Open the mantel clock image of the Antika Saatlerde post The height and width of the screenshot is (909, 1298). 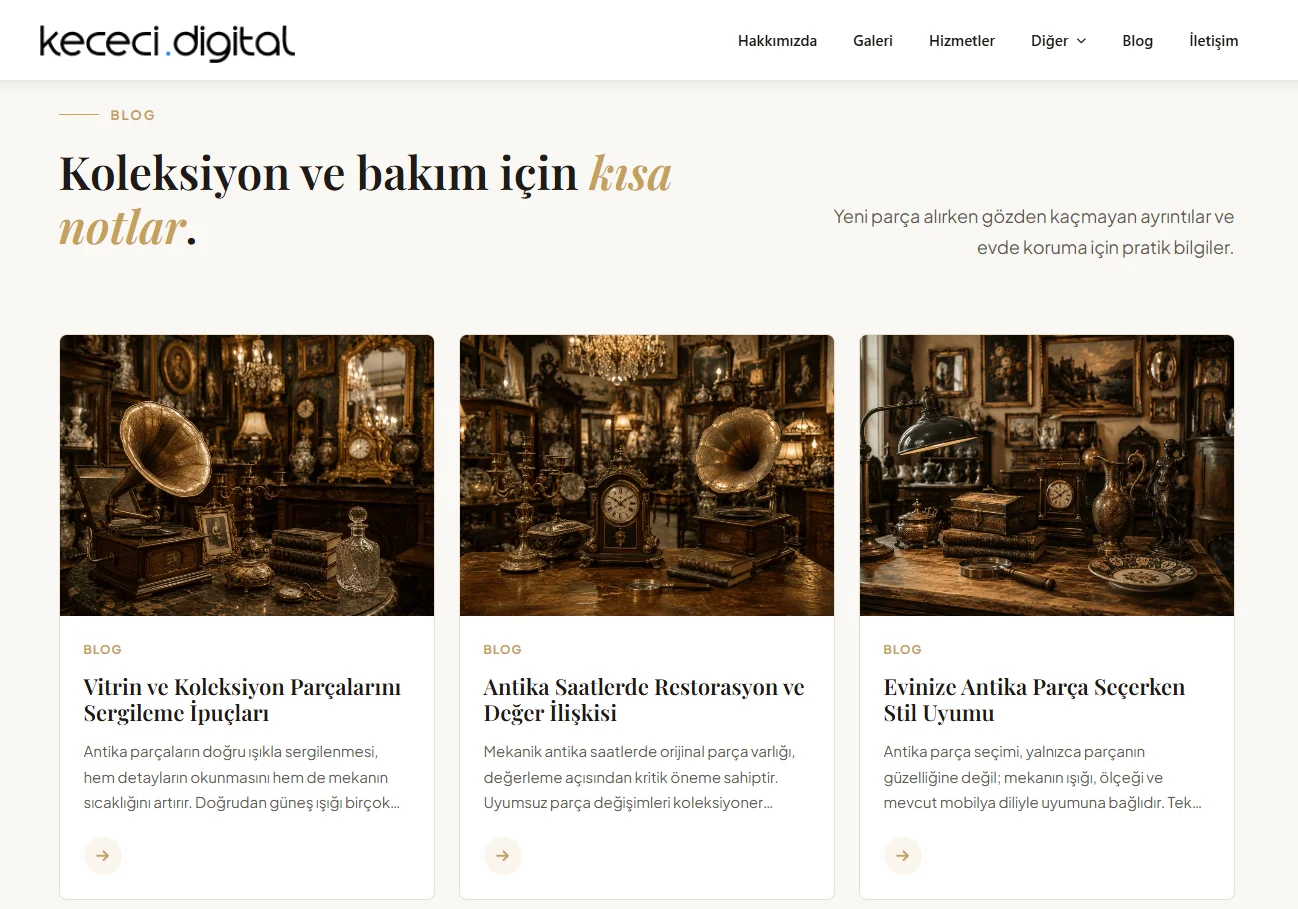click(647, 475)
